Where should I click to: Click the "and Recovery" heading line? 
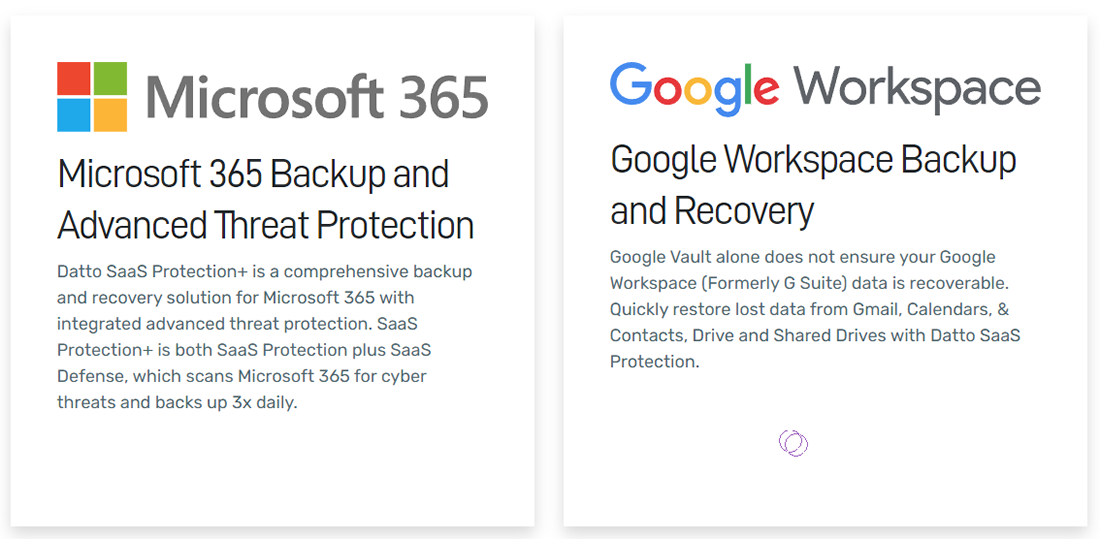(712, 211)
